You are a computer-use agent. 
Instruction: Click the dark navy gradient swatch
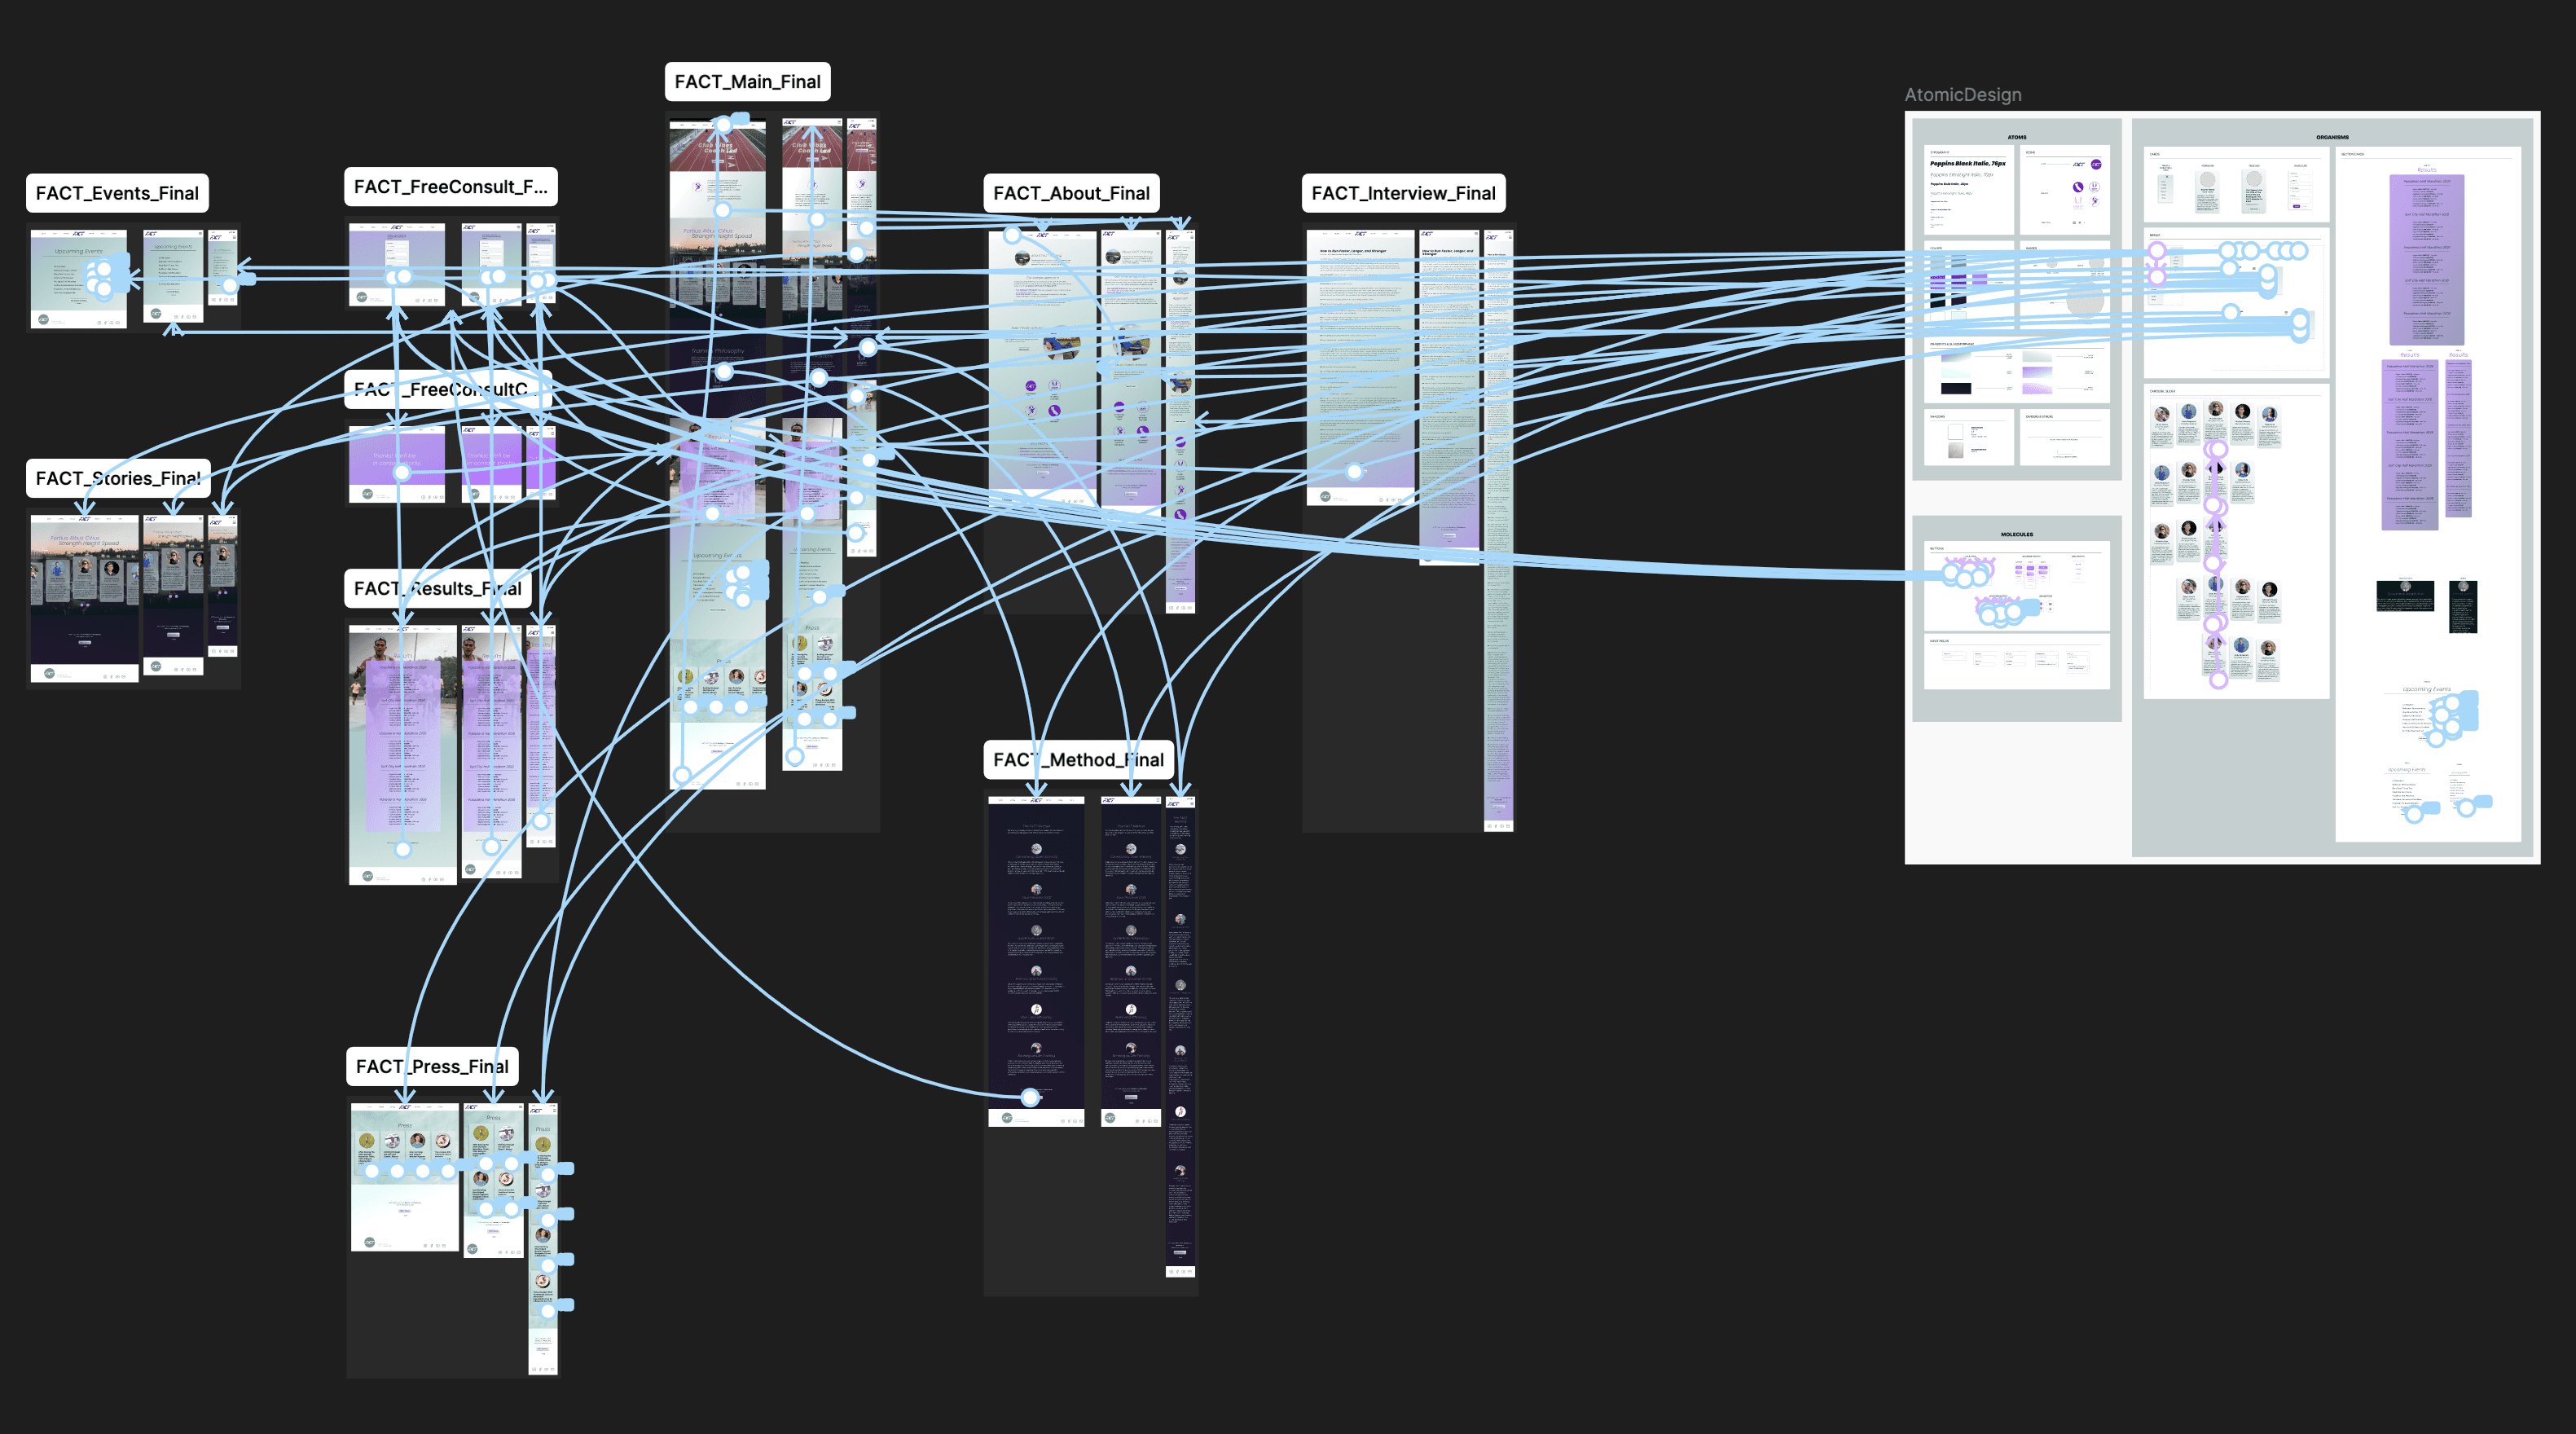(x=1955, y=388)
